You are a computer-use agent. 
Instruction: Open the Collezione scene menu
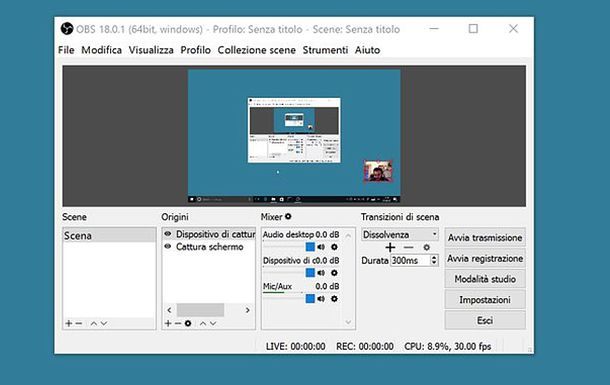pos(256,50)
